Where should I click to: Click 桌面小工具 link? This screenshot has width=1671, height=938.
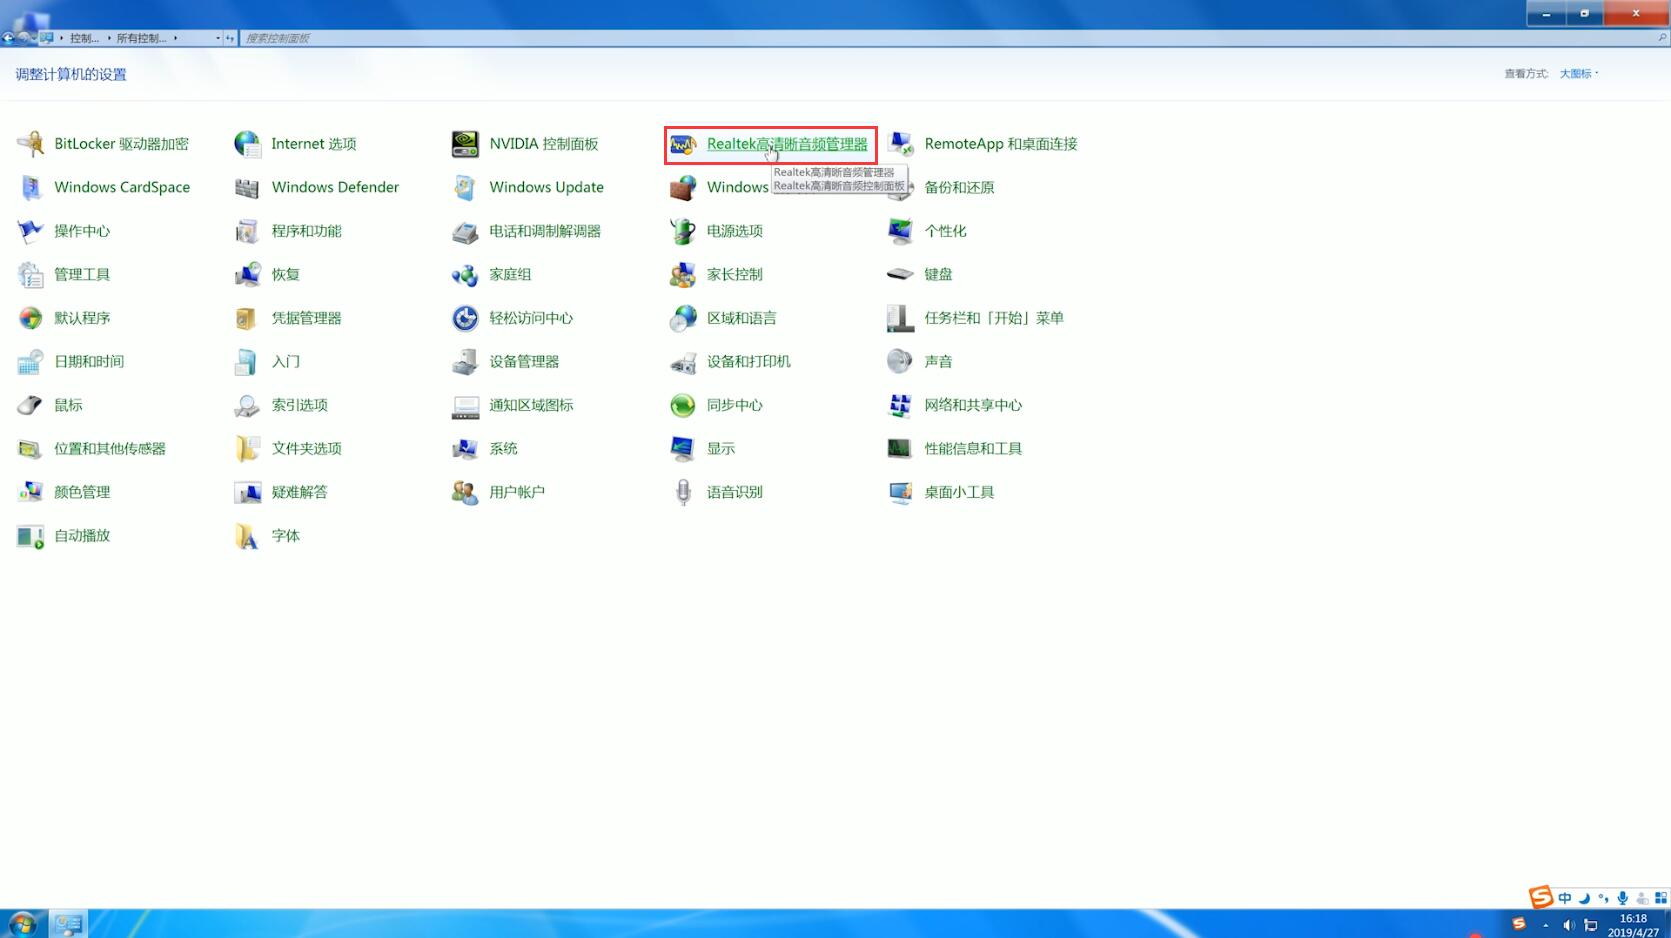pyautogui.click(x=959, y=492)
